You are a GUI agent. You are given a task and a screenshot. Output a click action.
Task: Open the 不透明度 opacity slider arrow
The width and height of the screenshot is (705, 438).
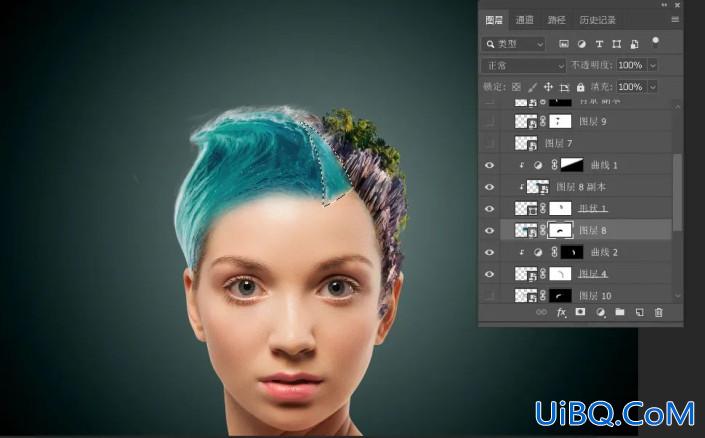(653, 66)
